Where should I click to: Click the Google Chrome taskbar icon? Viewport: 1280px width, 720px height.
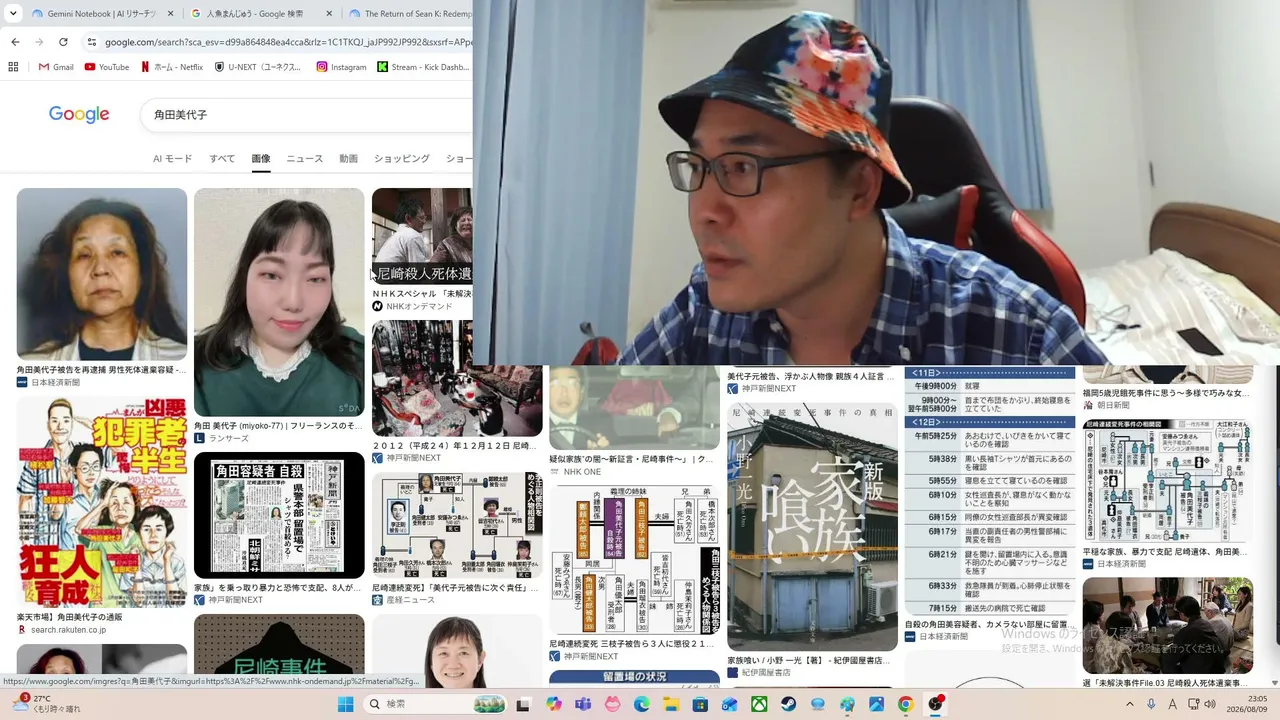coord(906,704)
